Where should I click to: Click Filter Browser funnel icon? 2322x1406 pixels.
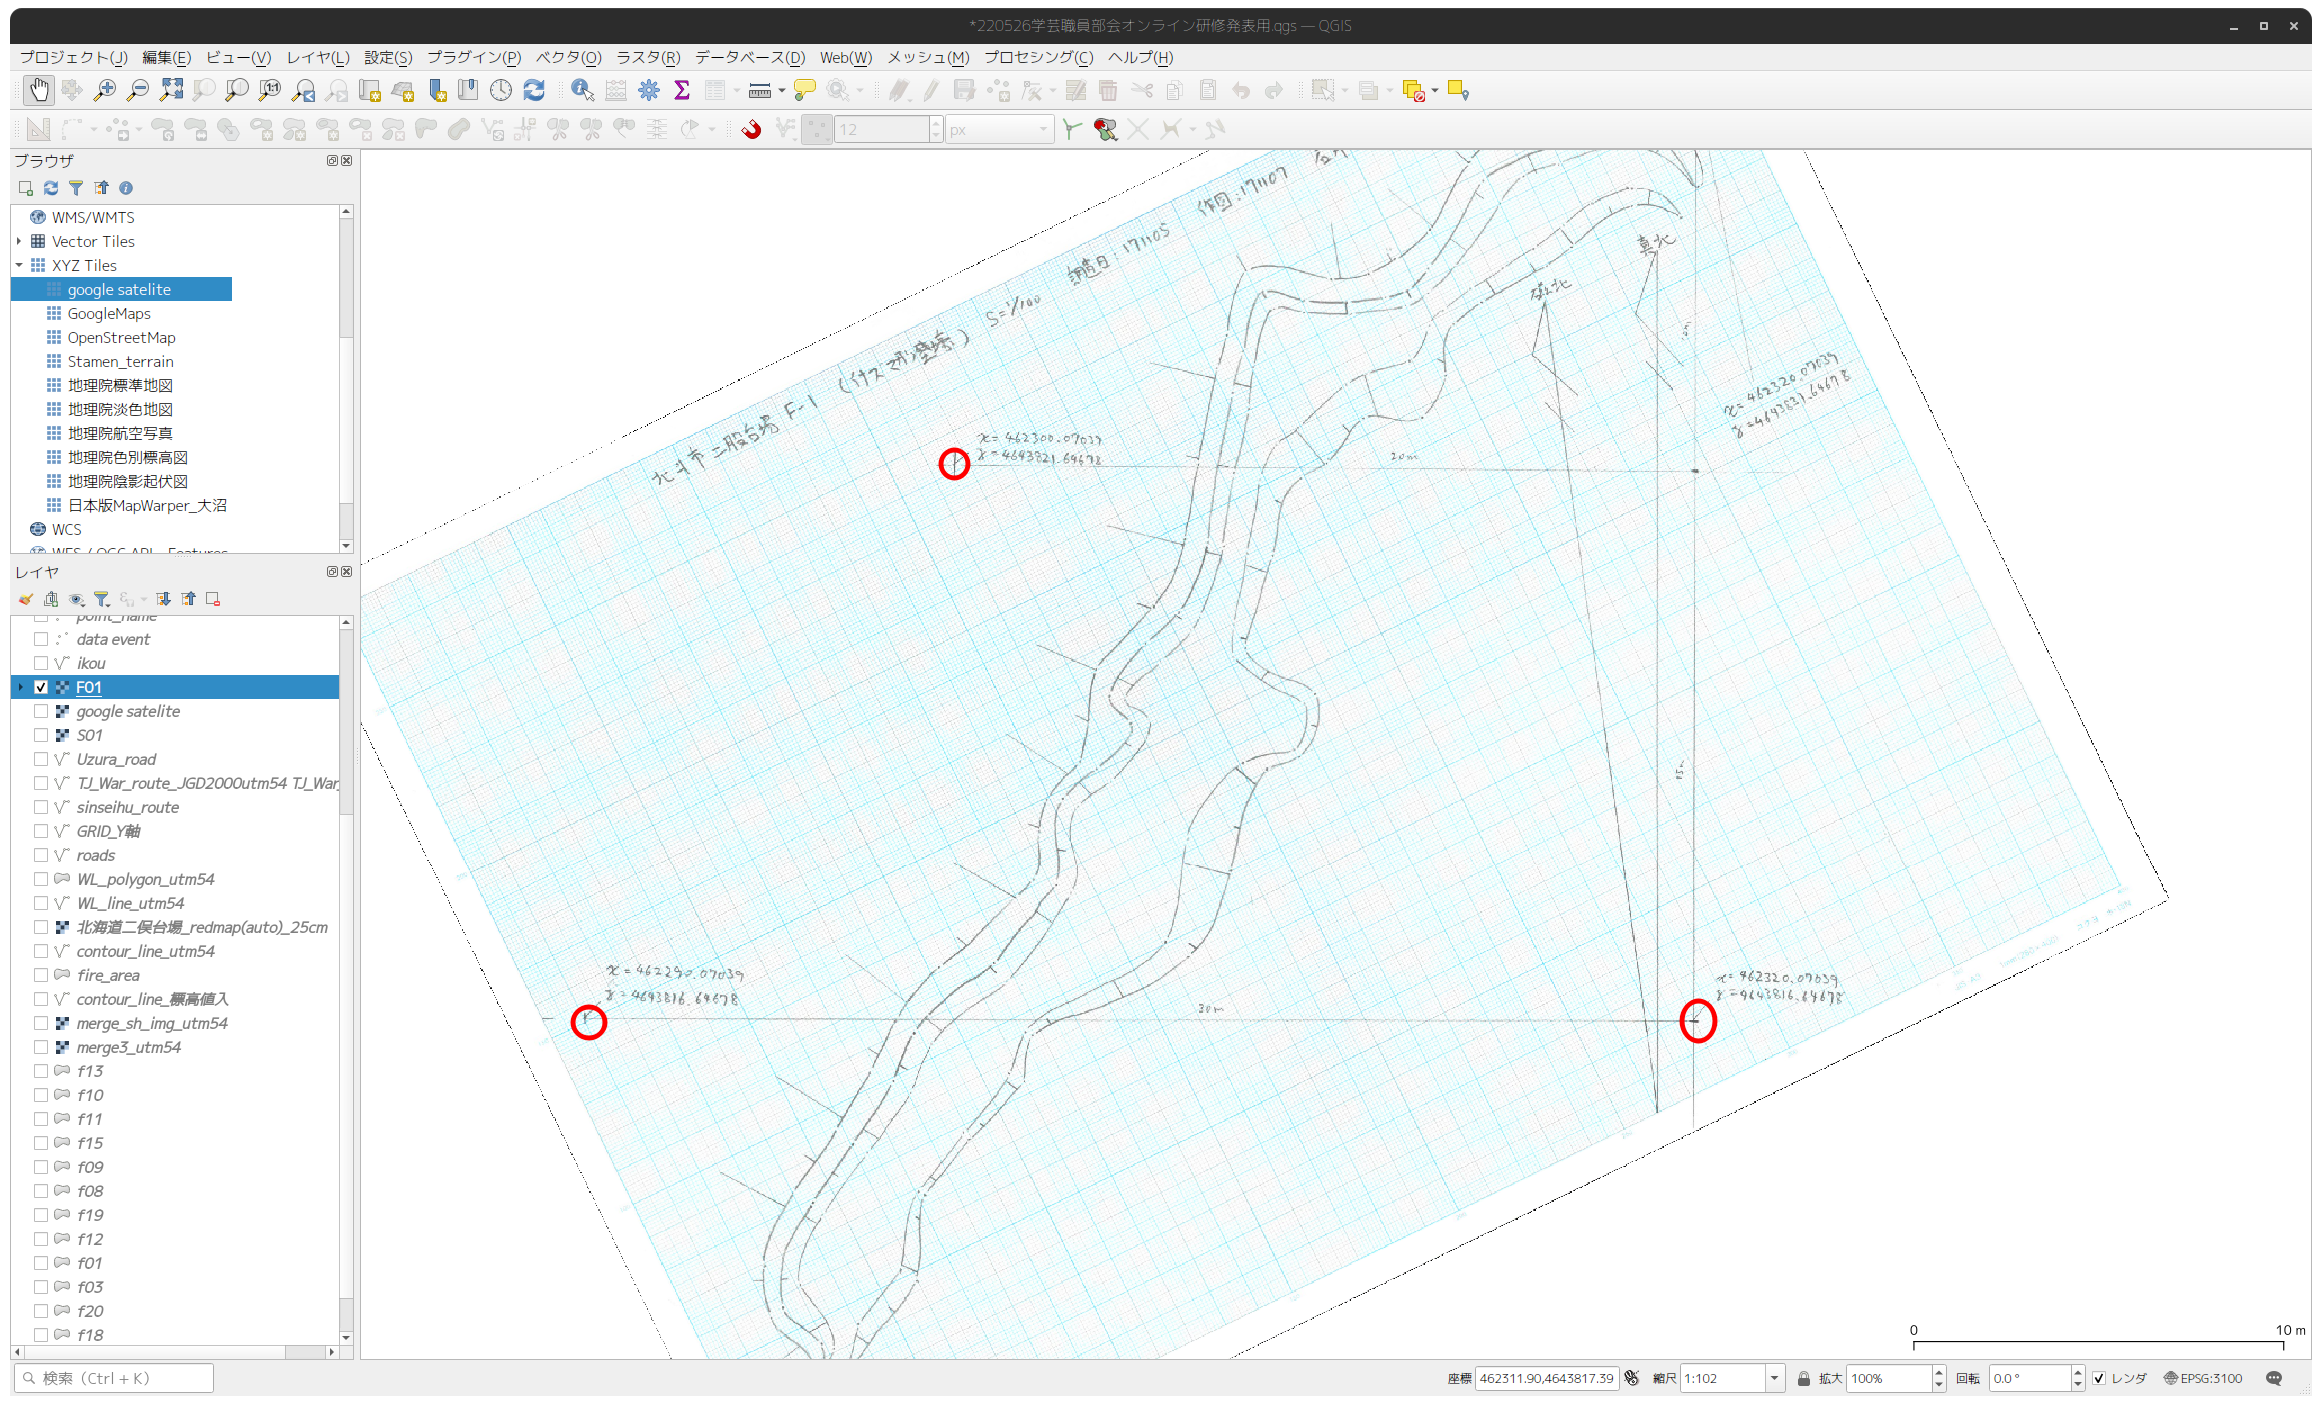[x=76, y=188]
